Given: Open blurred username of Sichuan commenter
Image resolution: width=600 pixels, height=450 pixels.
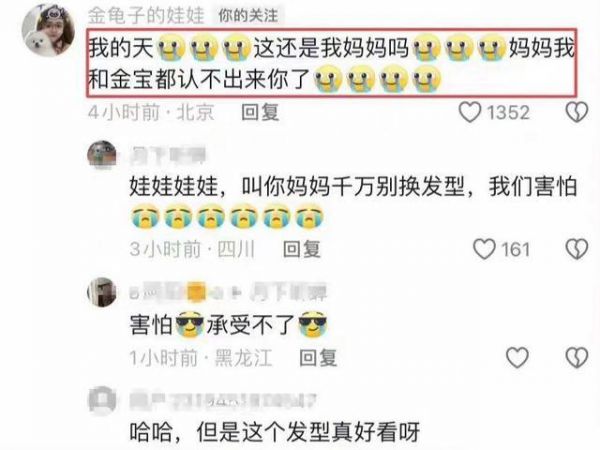Looking at the screenshot, I should tap(168, 155).
